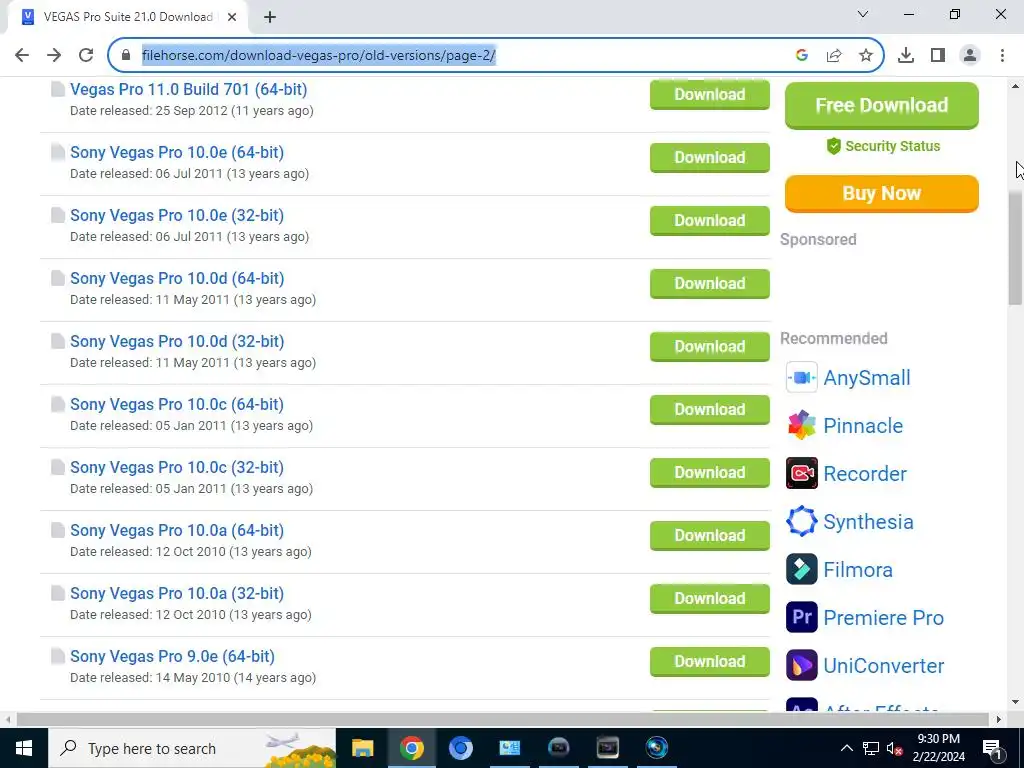Download Sony Vegas Pro 10.0a (64-bit)
The width and height of the screenshot is (1024, 768).
pyautogui.click(x=710, y=536)
